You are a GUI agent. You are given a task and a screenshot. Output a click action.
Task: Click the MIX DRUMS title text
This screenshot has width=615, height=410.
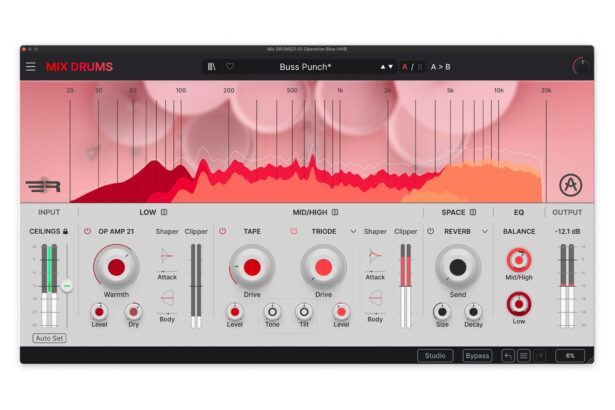coord(79,67)
